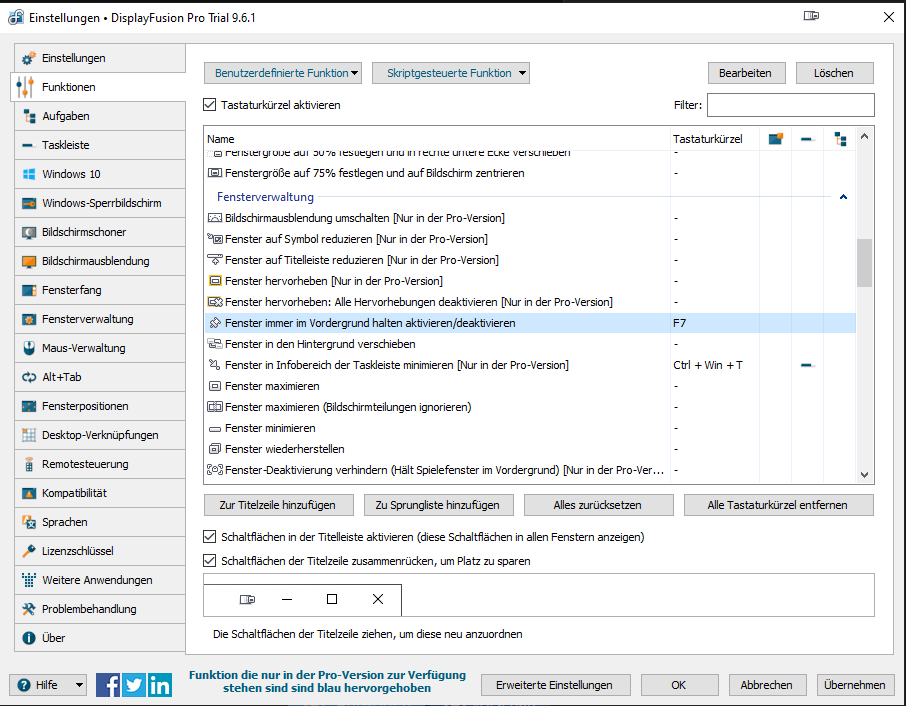The height and width of the screenshot is (706, 906).
Task: Switch to the Alt+Tab tab
Action: pos(99,377)
